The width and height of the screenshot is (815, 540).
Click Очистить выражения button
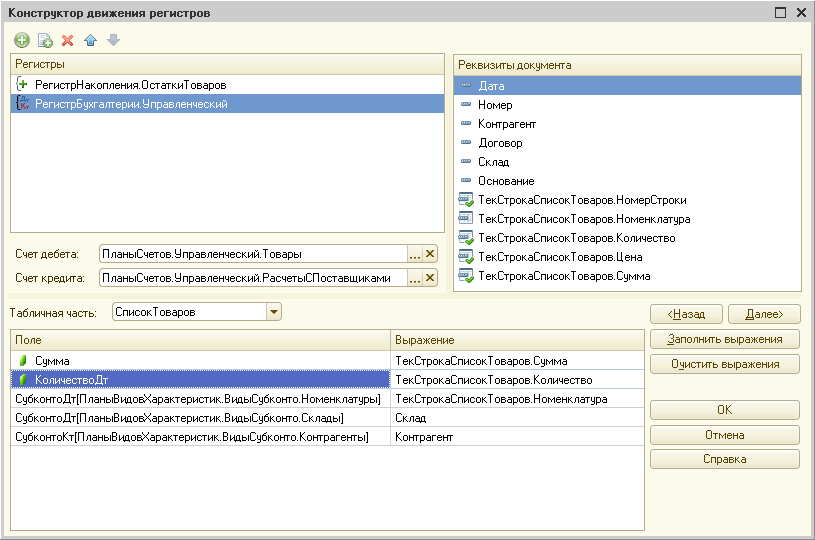[724, 364]
